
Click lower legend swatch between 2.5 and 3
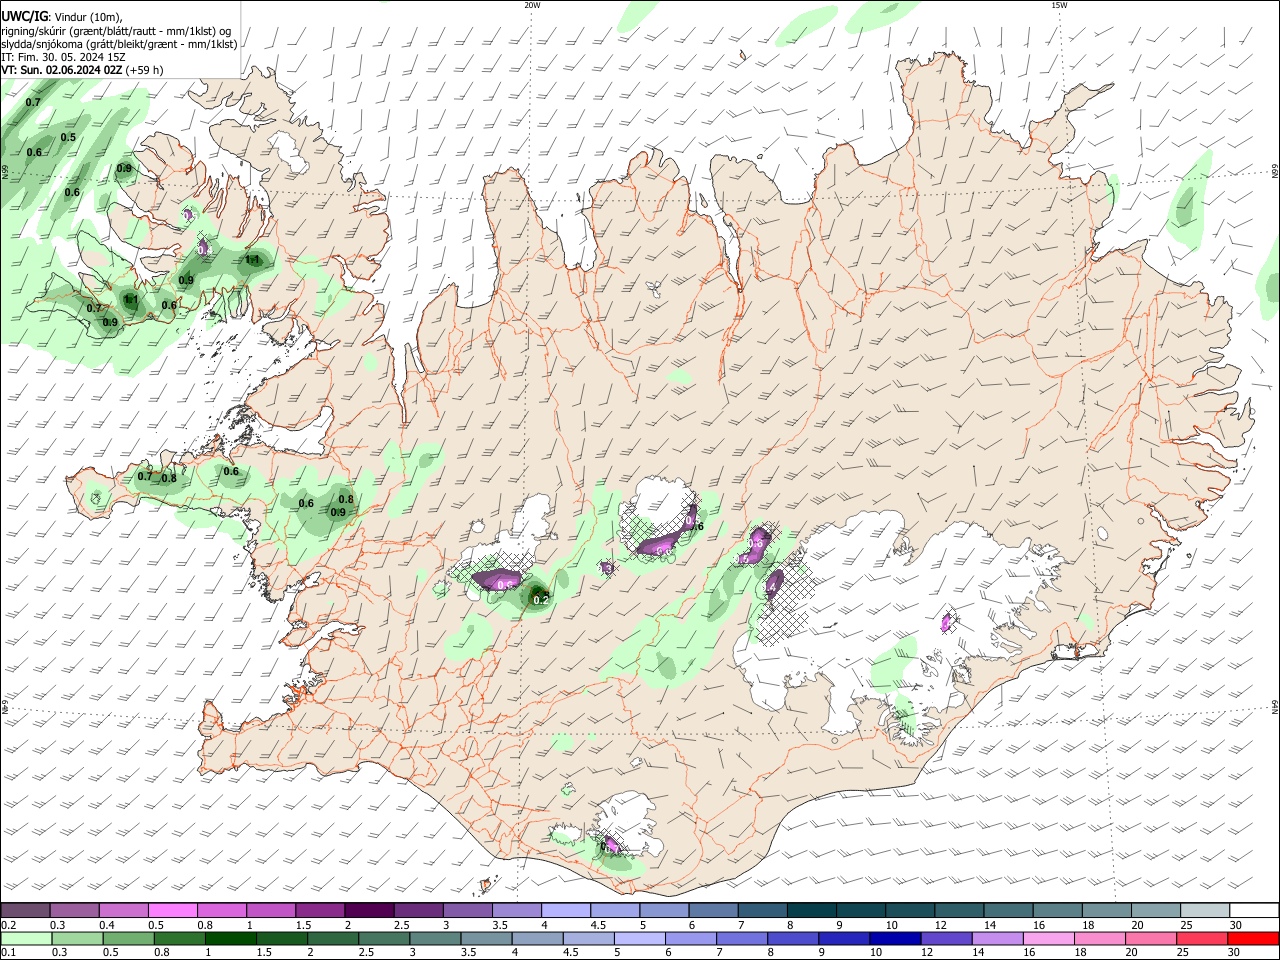[x=384, y=938]
